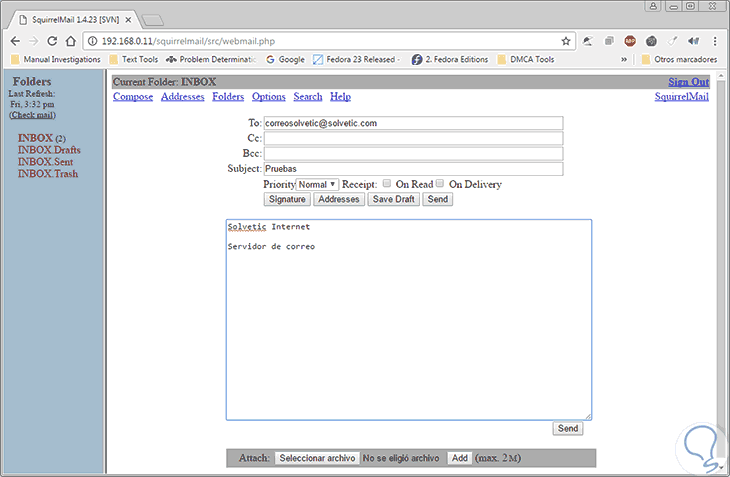Click the Add attachment button
This screenshot has width=730, height=477.
[460, 458]
